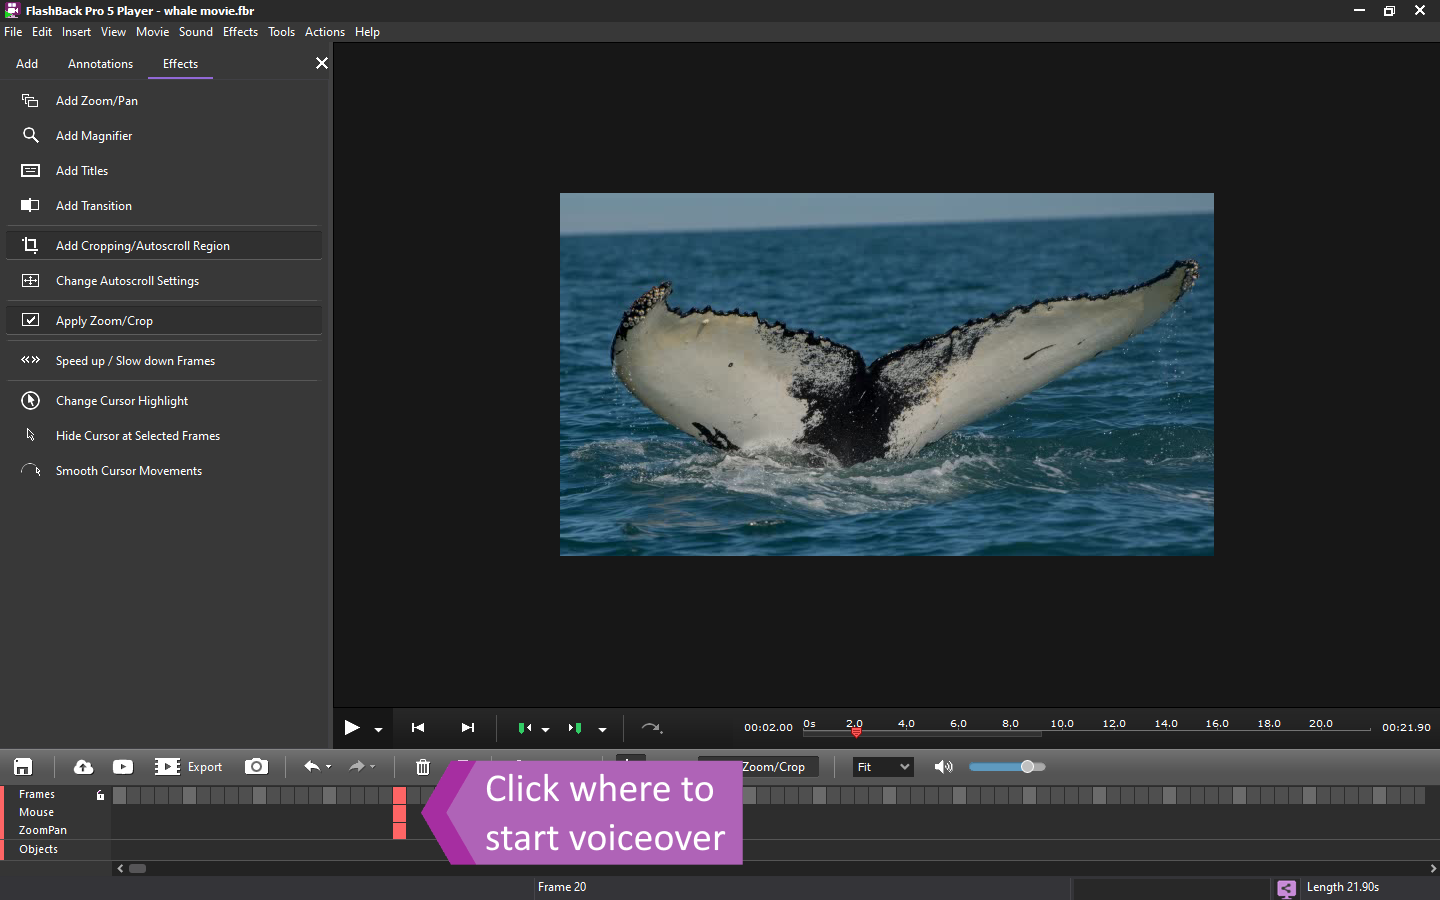This screenshot has width=1440, height=900.
Task: Open the Fit zoom level dropdown
Action: click(883, 767)
